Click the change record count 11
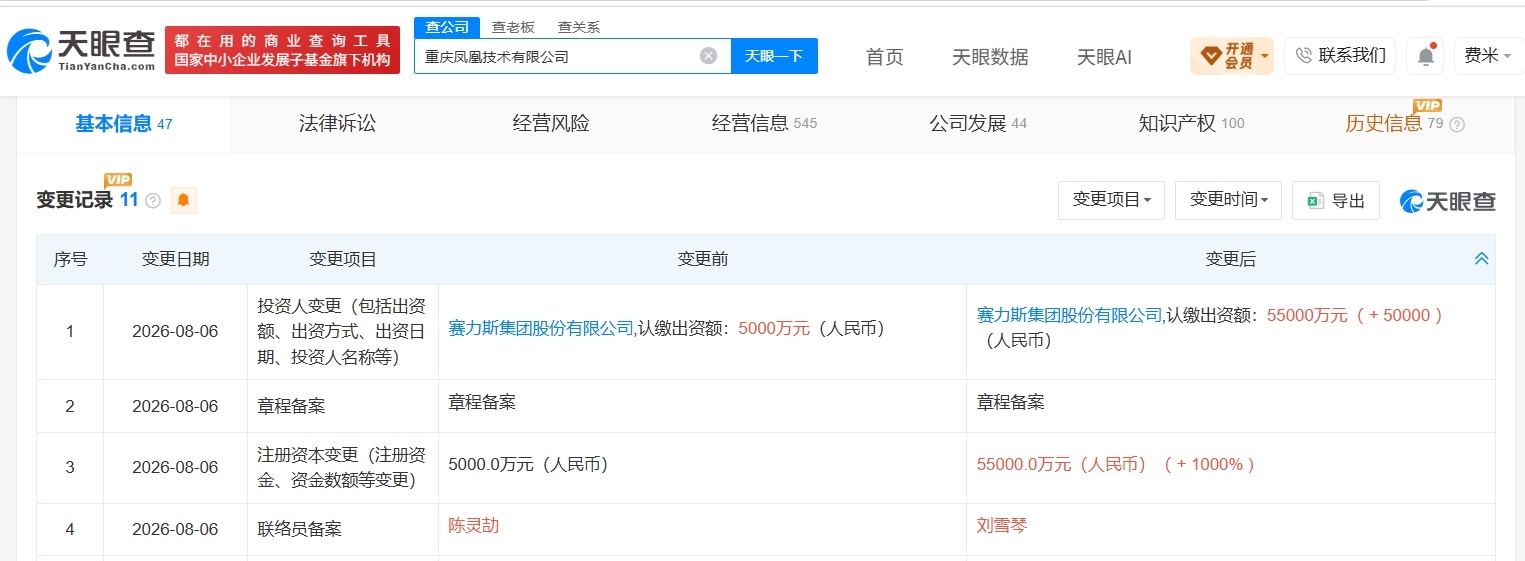The image size is (1525, 561). (129, 199)
